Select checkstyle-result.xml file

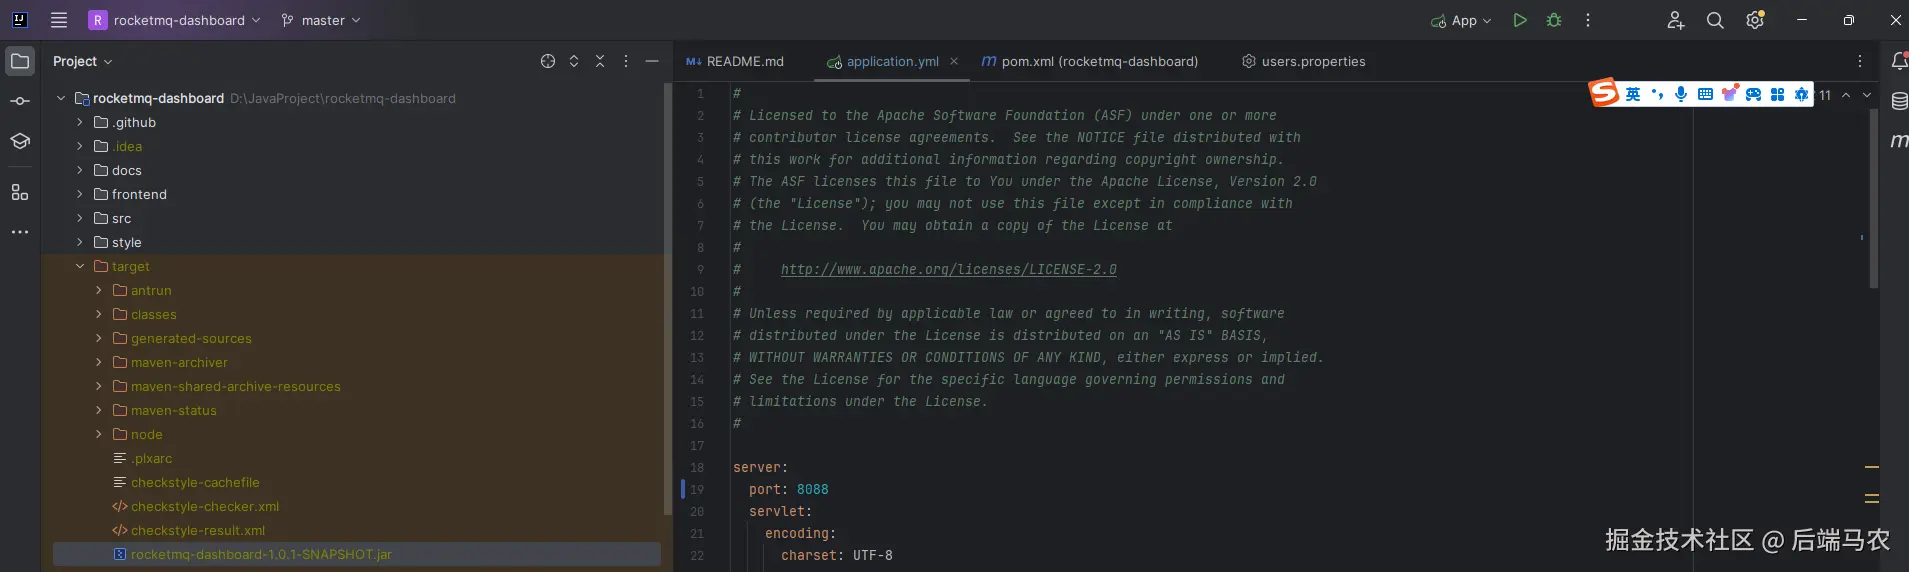click(x=198, y=530)
